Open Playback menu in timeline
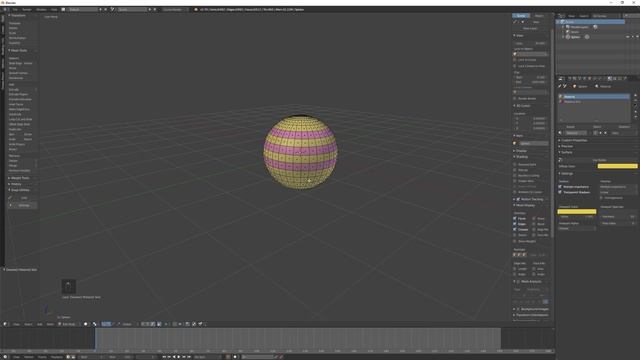Screen dimensions: 640x360 (x=57, y=357)
